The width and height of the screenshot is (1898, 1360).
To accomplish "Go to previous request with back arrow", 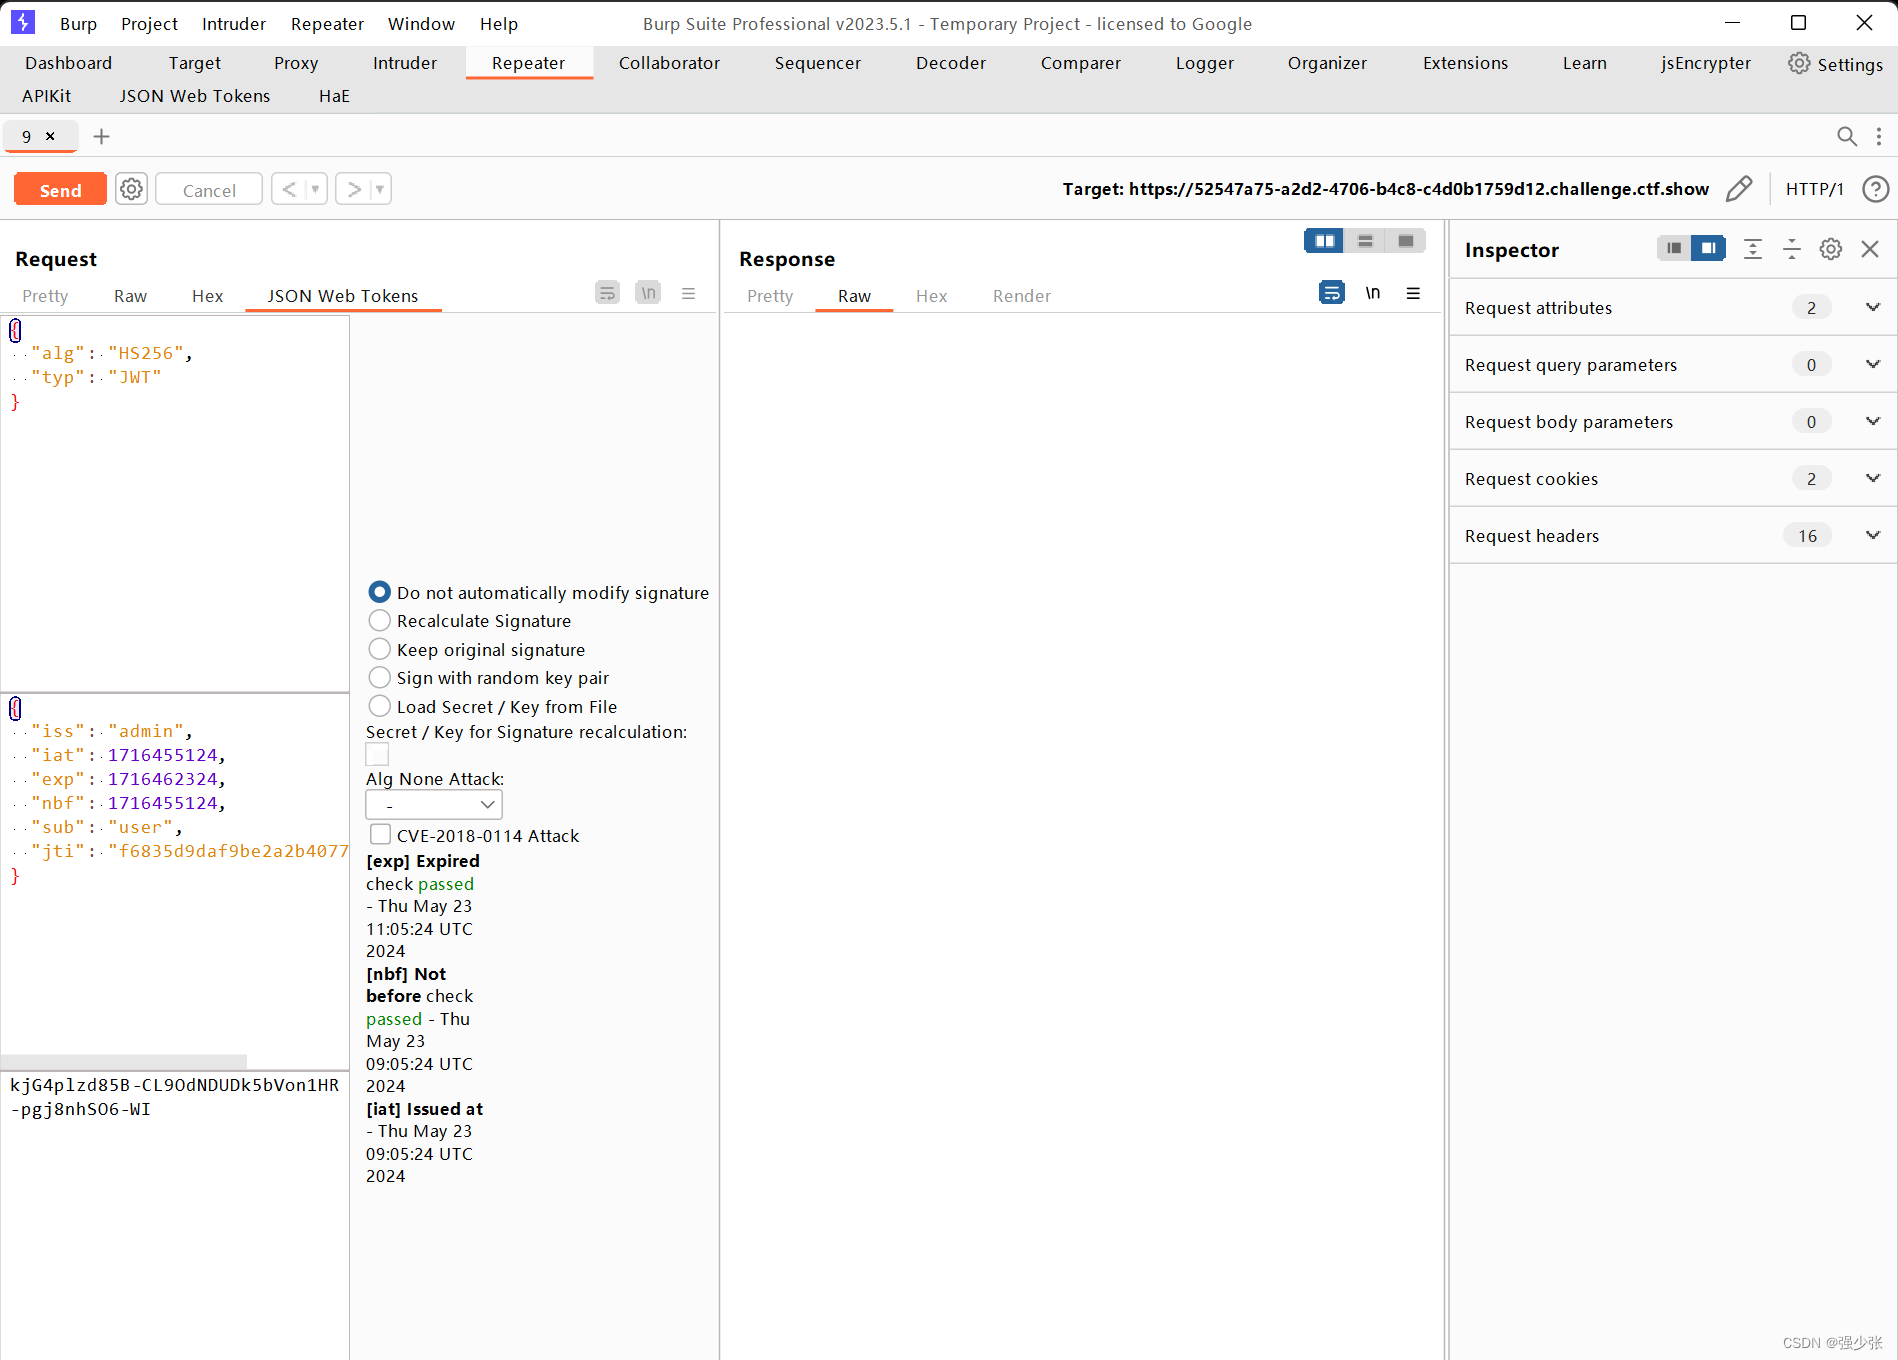I will click(289, 189).
